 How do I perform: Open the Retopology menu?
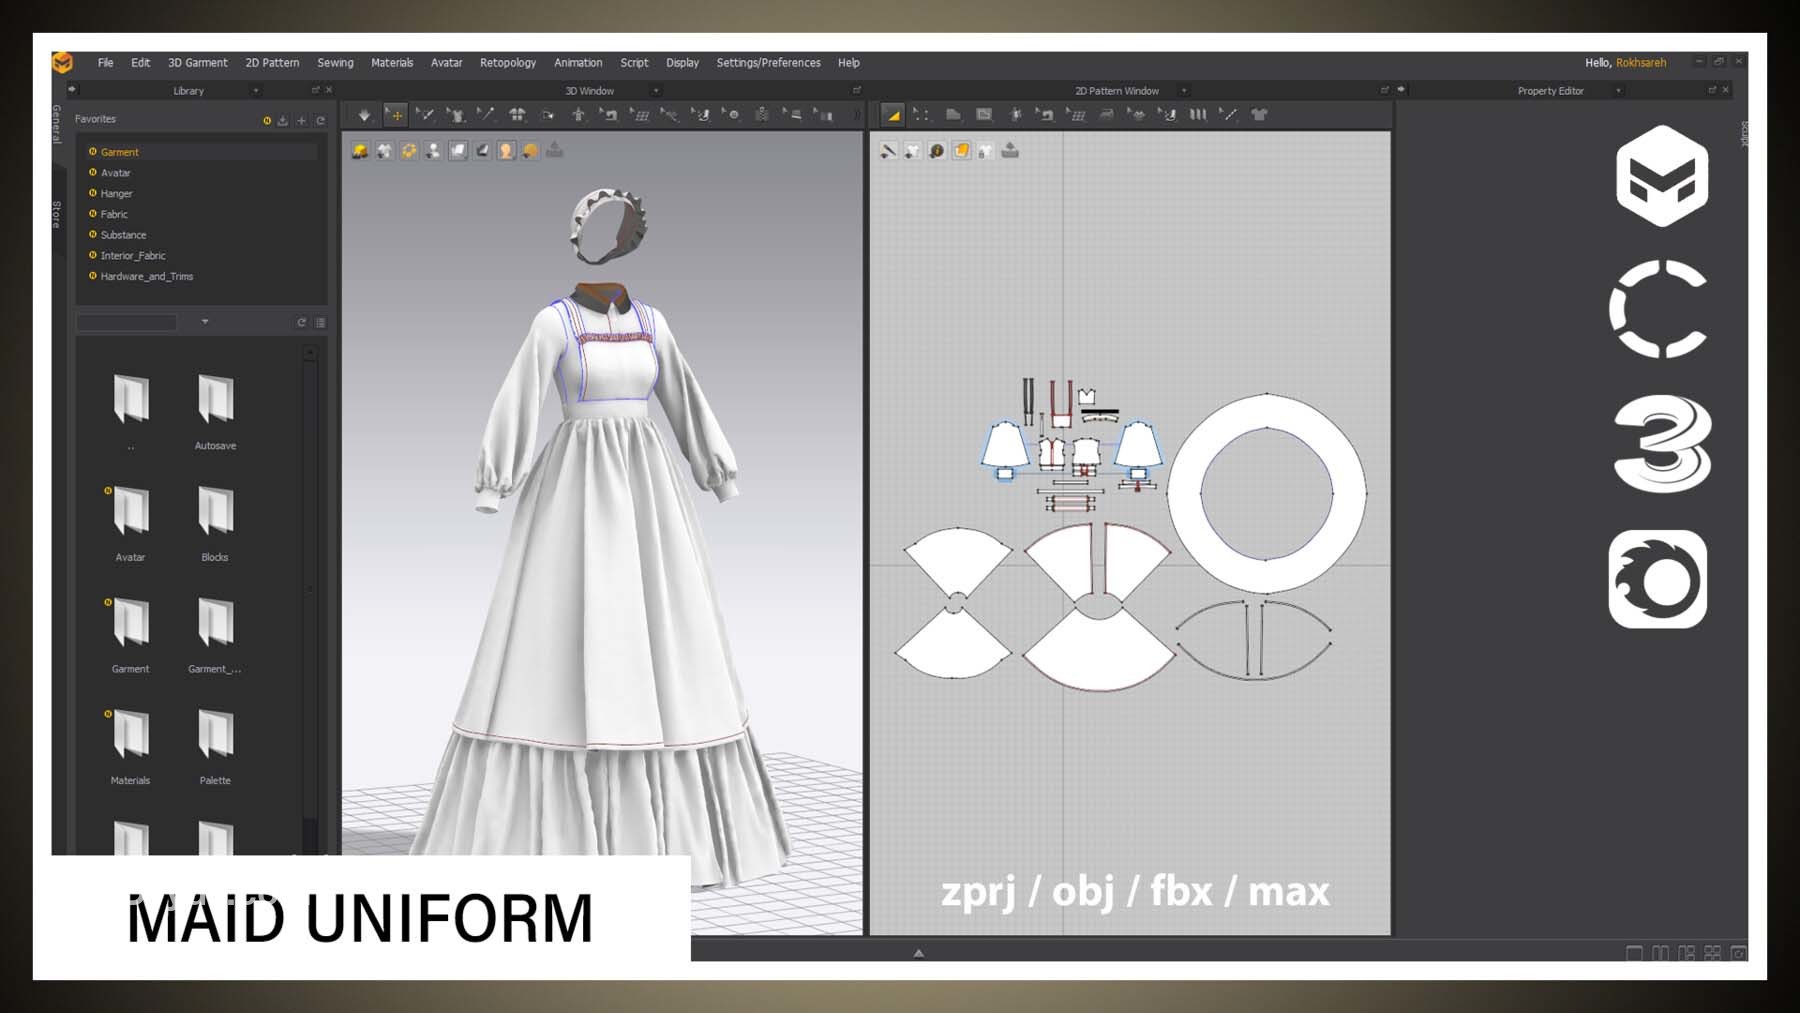coord(507,63)
